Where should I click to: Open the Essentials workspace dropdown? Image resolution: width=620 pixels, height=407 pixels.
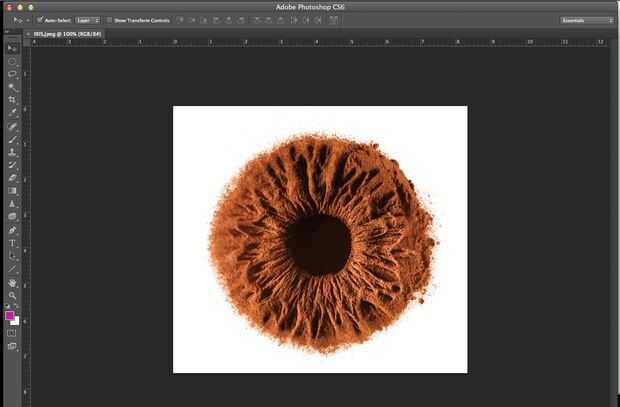point(586,20)
